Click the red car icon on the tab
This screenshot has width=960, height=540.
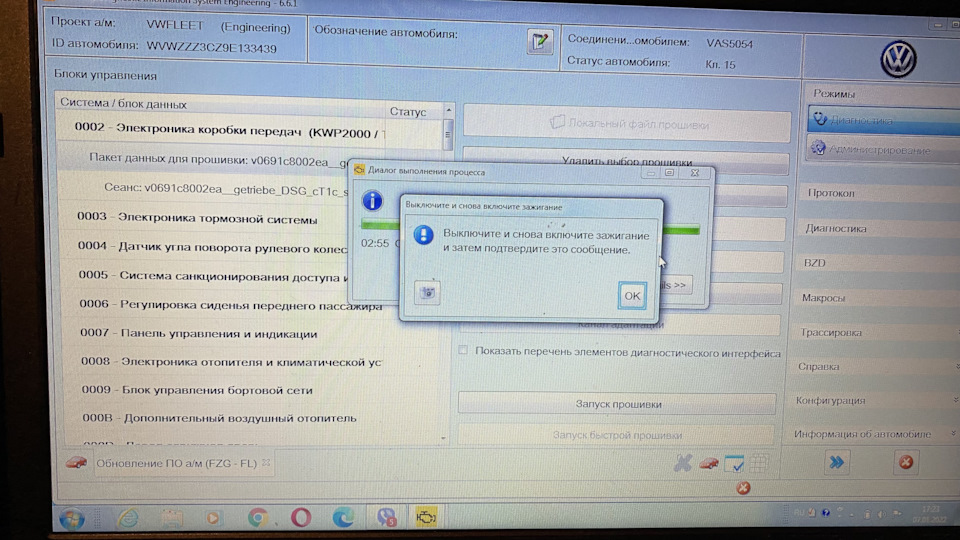(x=76, y=462)
